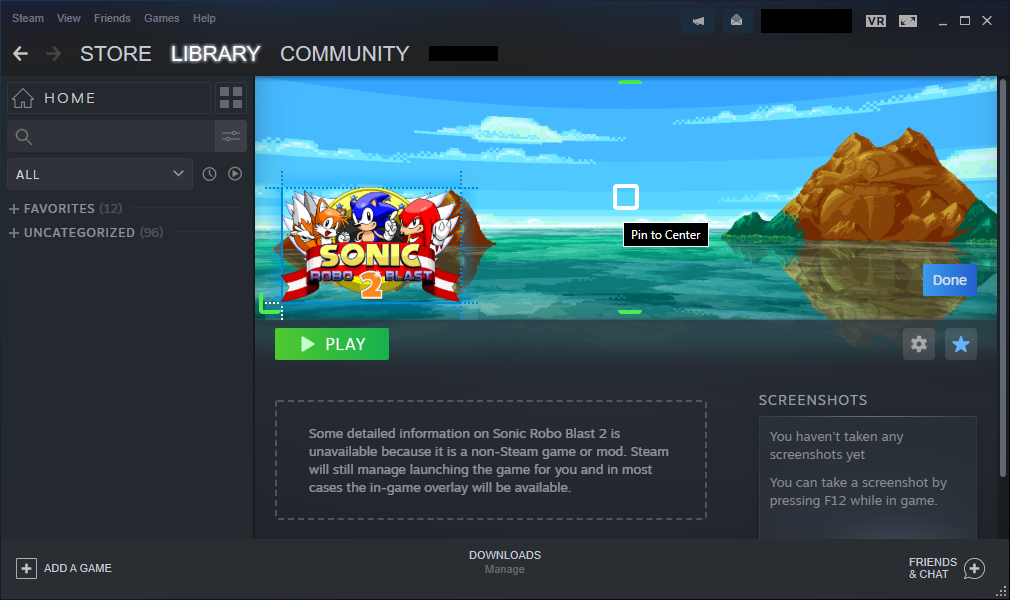
Task: Toggle favorite star for Sonic Robo Blast 2
Action: [960, 344]
